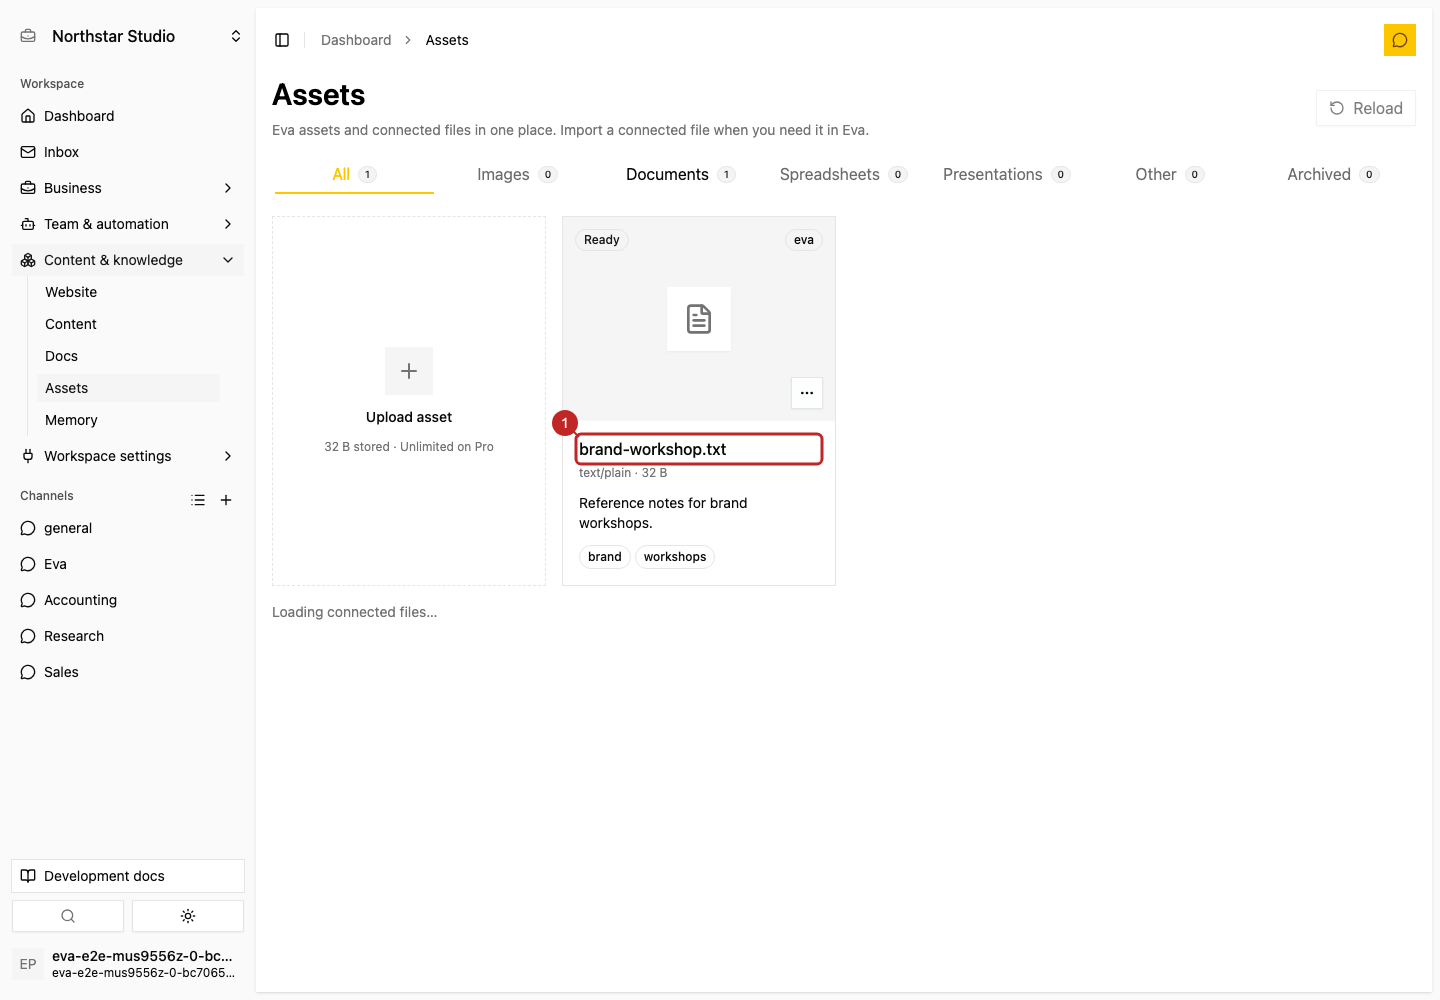Click the general channel bubble icon
The width and height of the screenshot is (1440, 1000).
pos(28,528)
